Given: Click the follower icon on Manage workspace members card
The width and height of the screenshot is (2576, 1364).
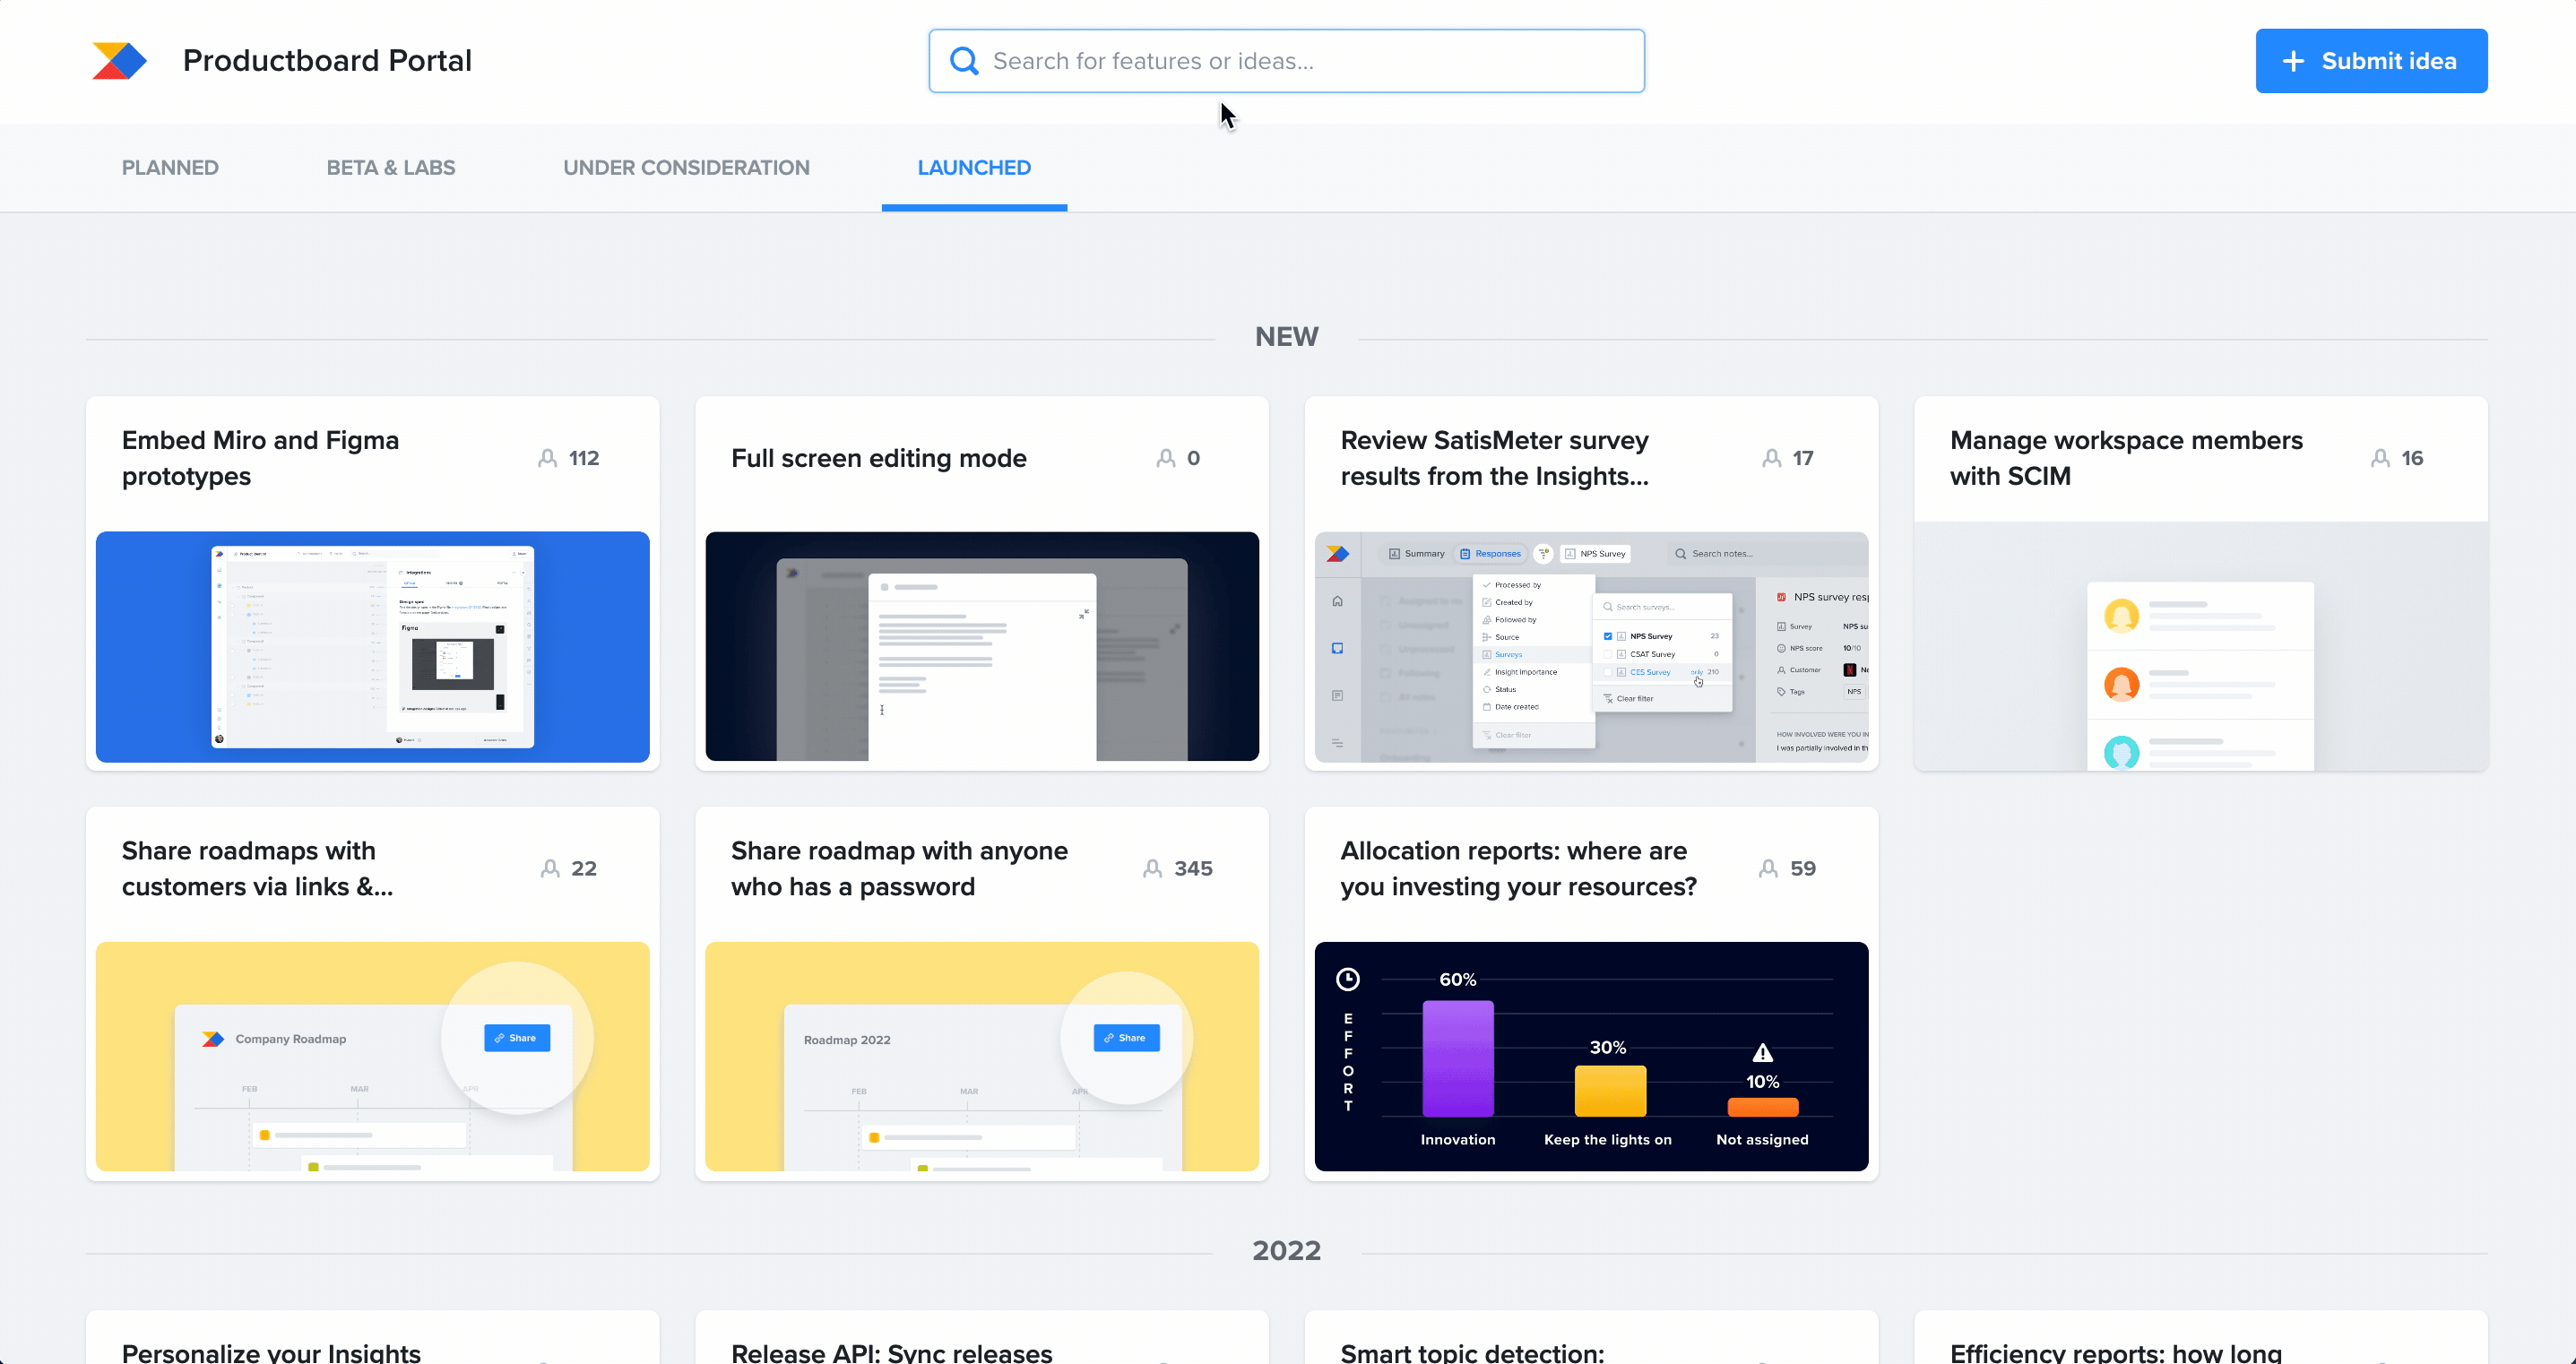Looking at the screenshot, I should [2380, 457].
